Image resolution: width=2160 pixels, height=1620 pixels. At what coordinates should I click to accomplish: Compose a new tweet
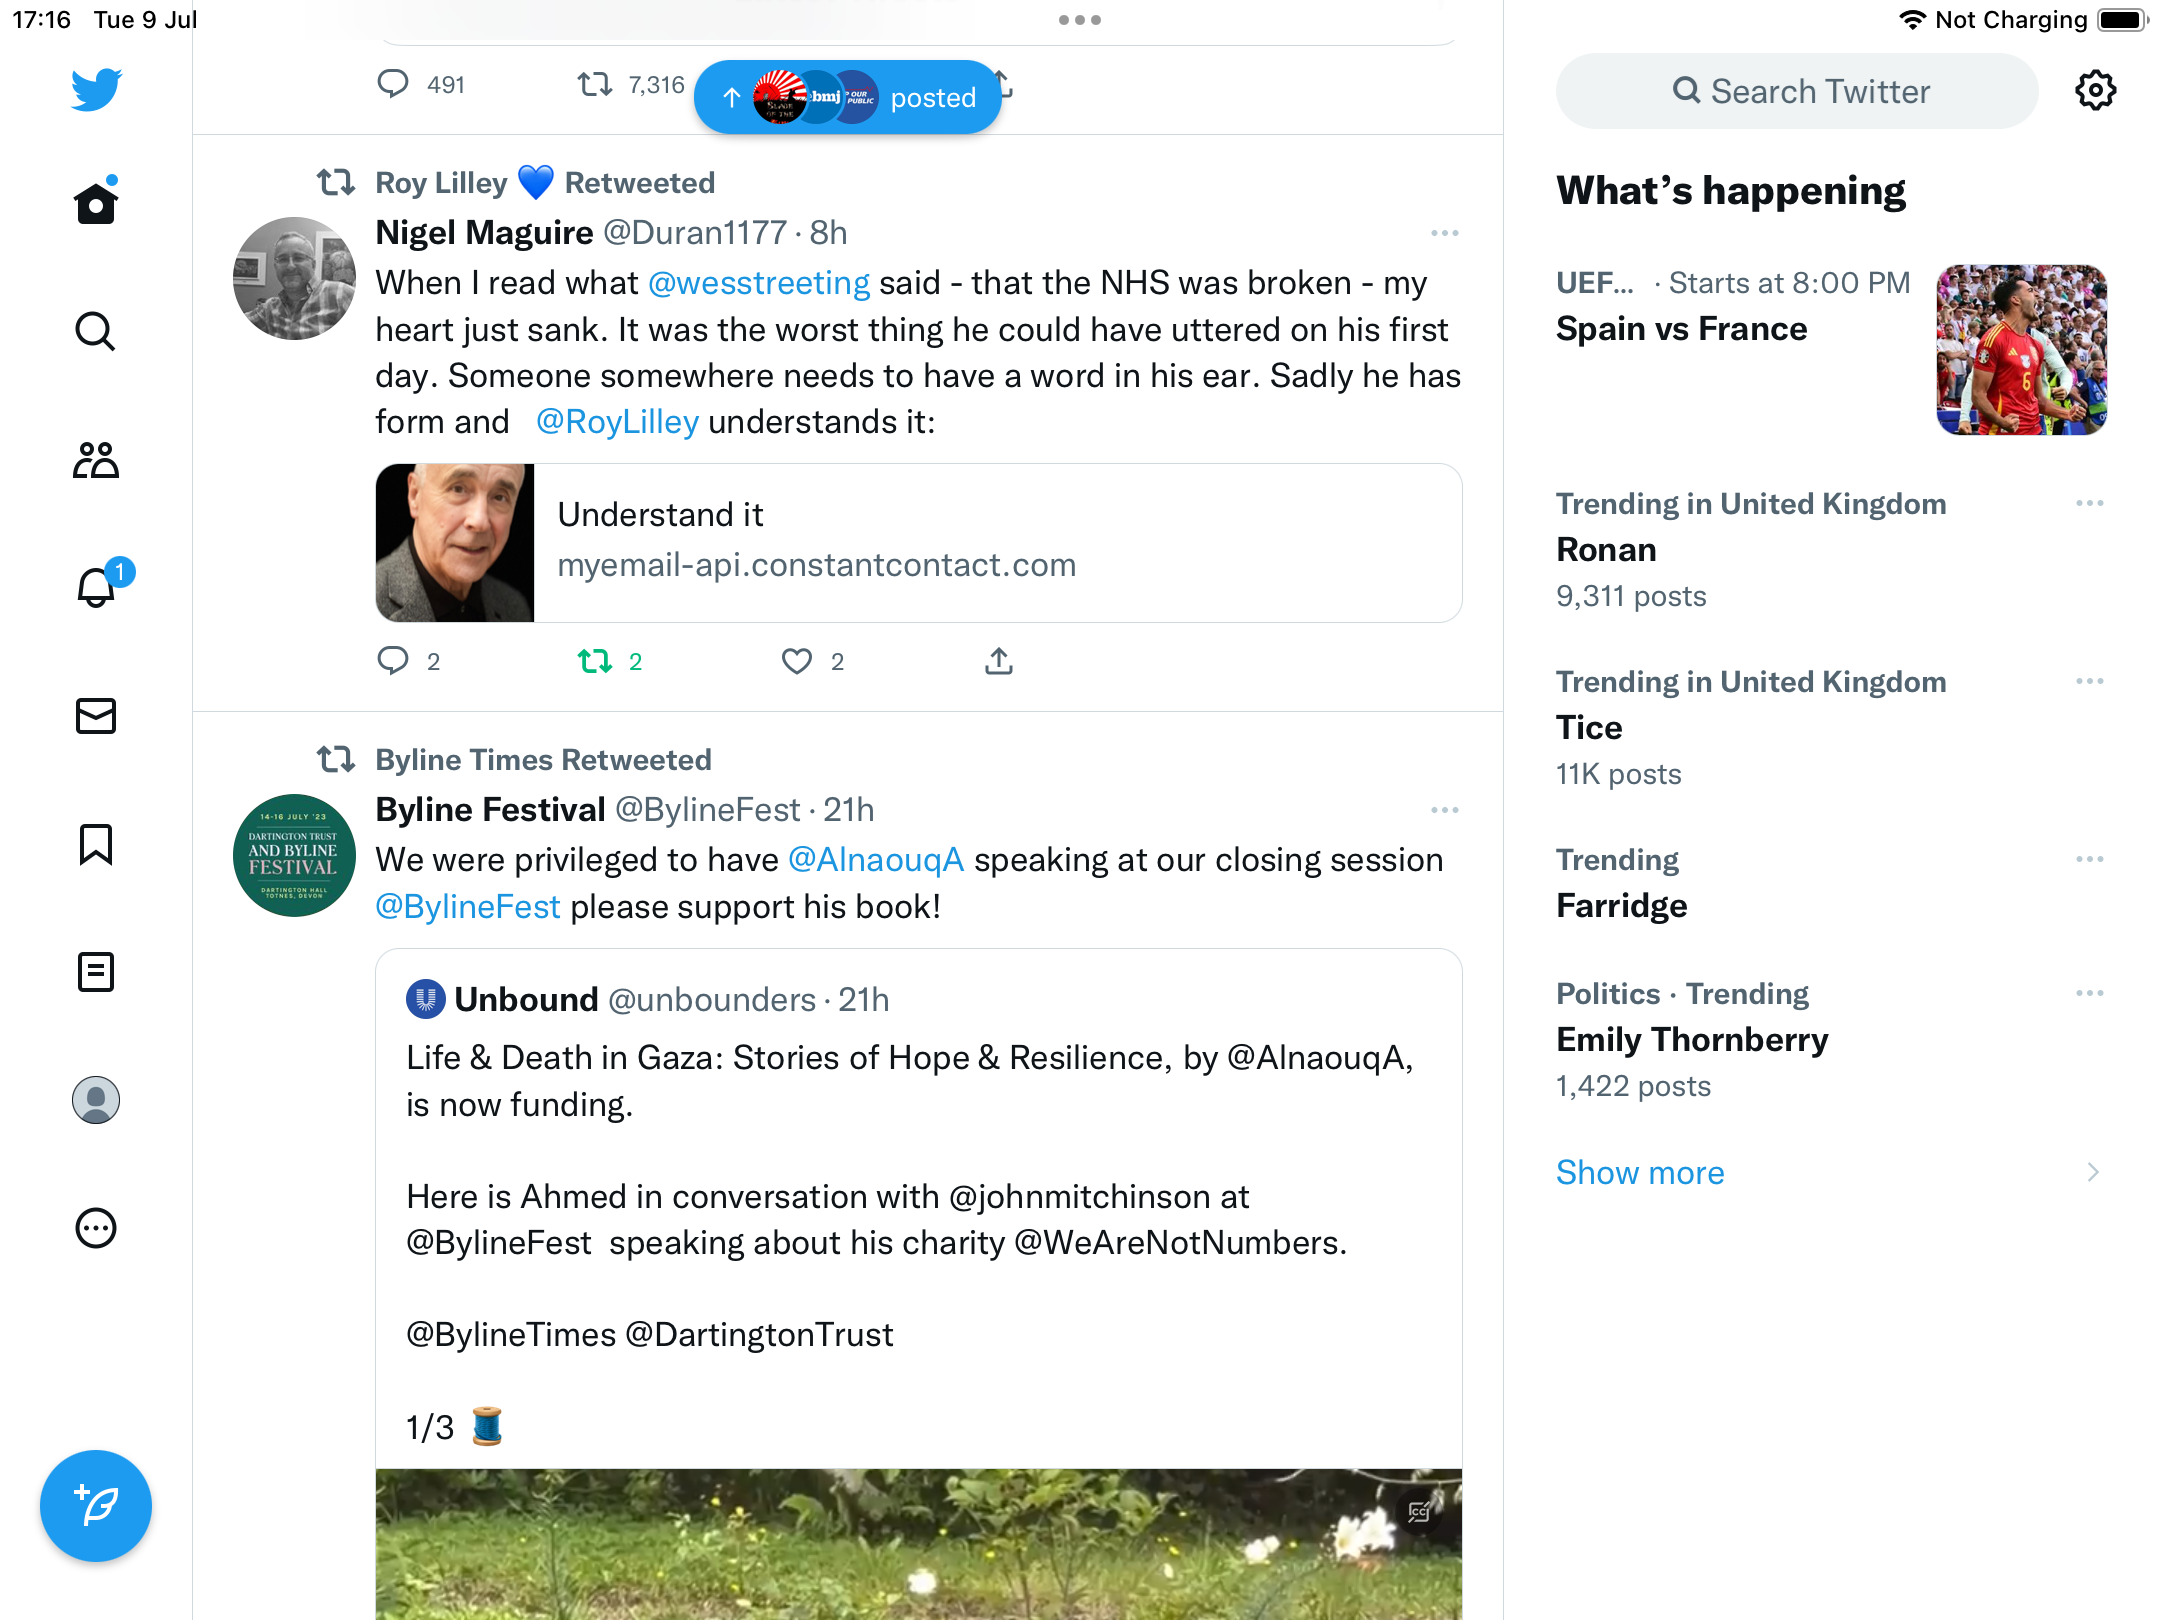click(96, 1506)
